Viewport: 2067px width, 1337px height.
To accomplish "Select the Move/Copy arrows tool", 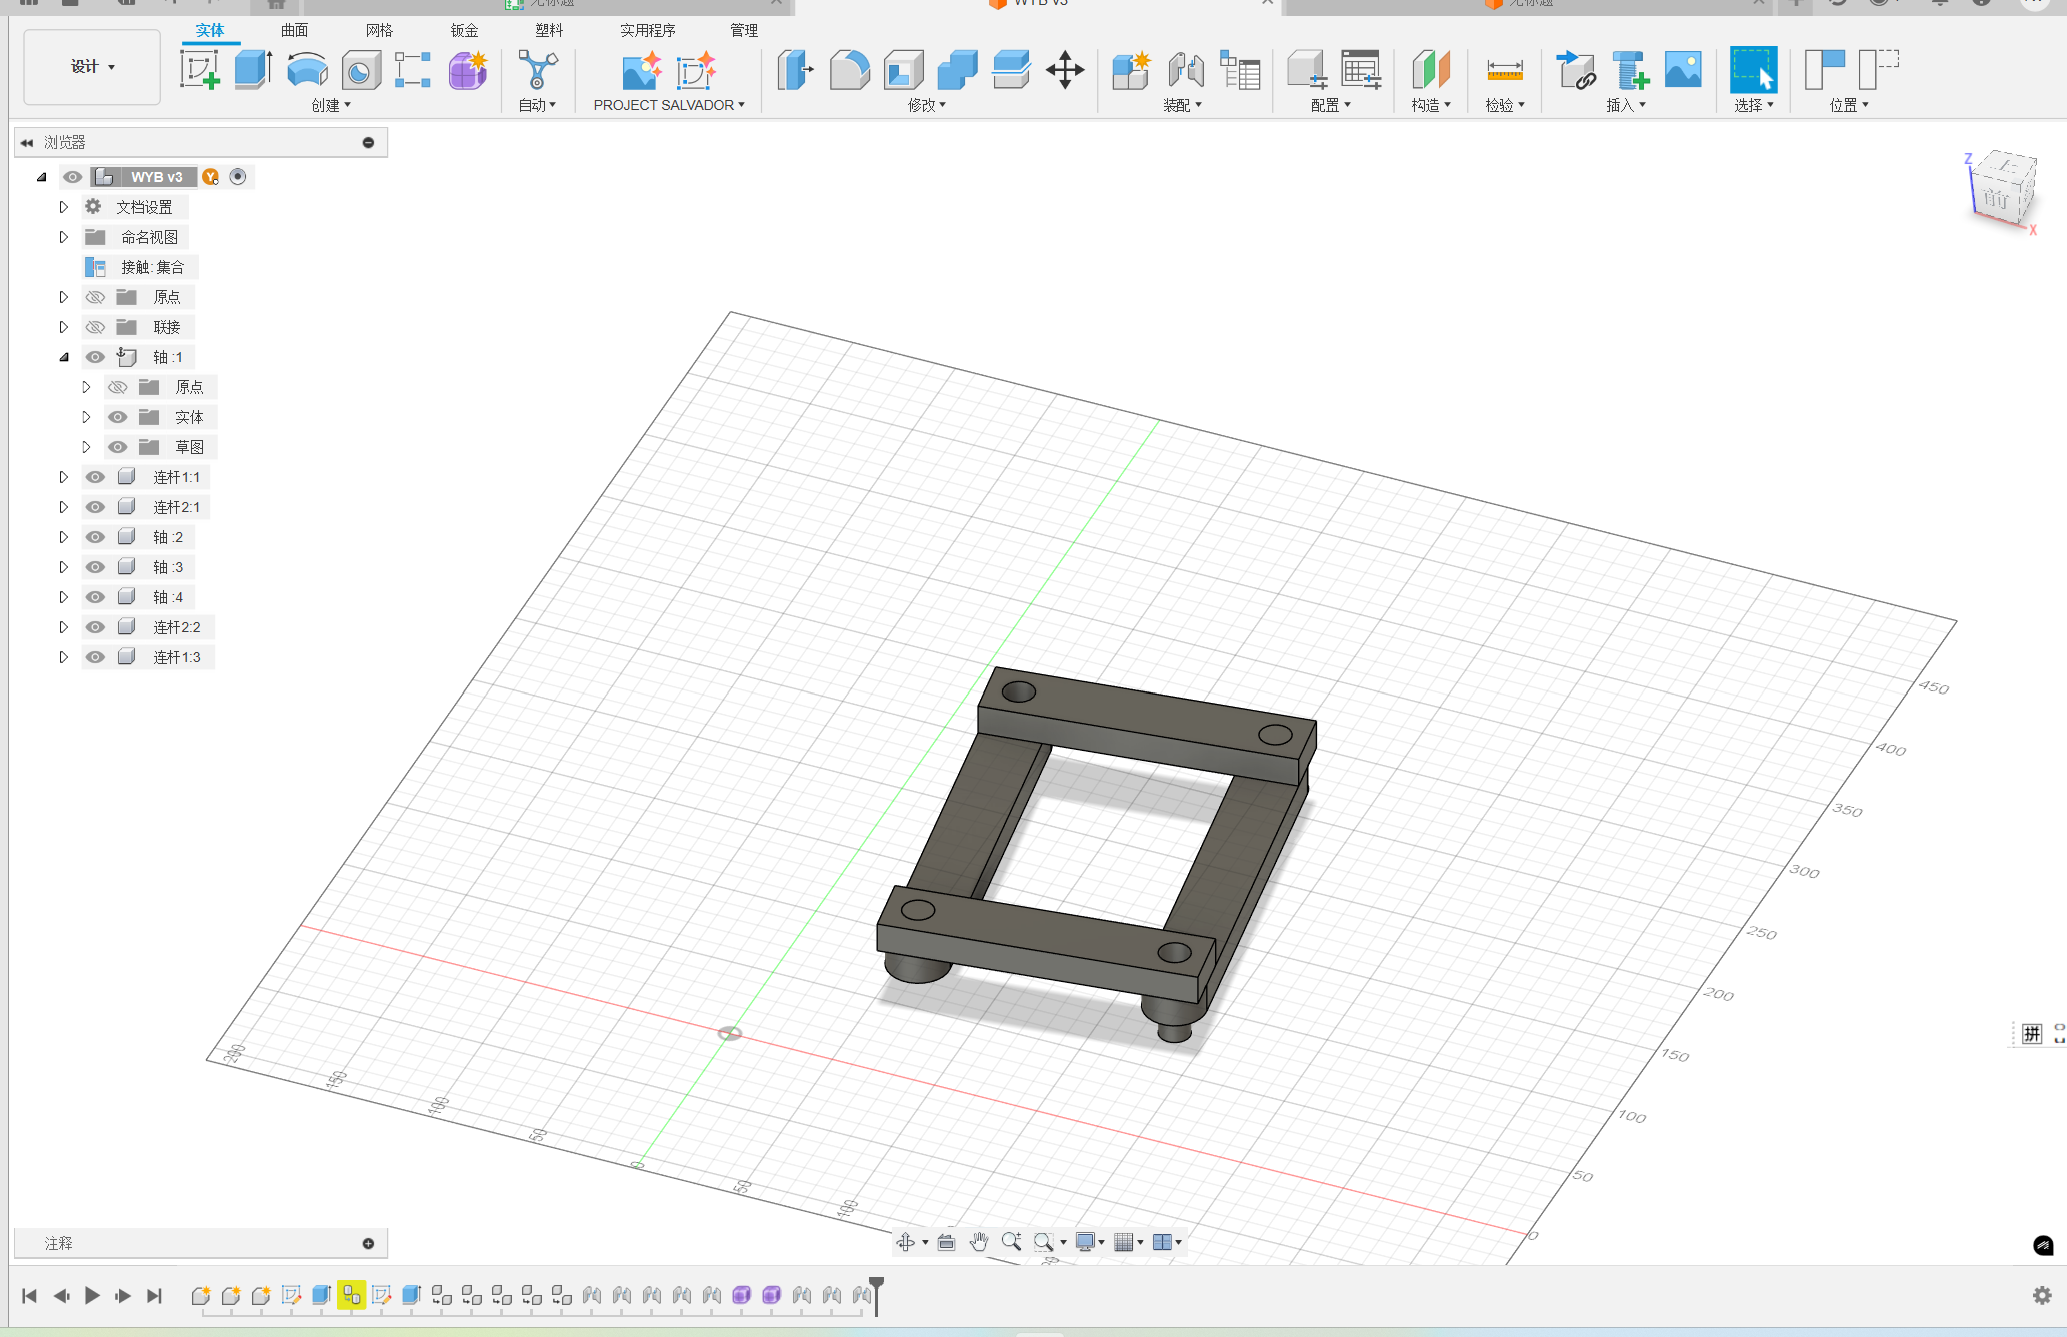I will point(1065,70).
